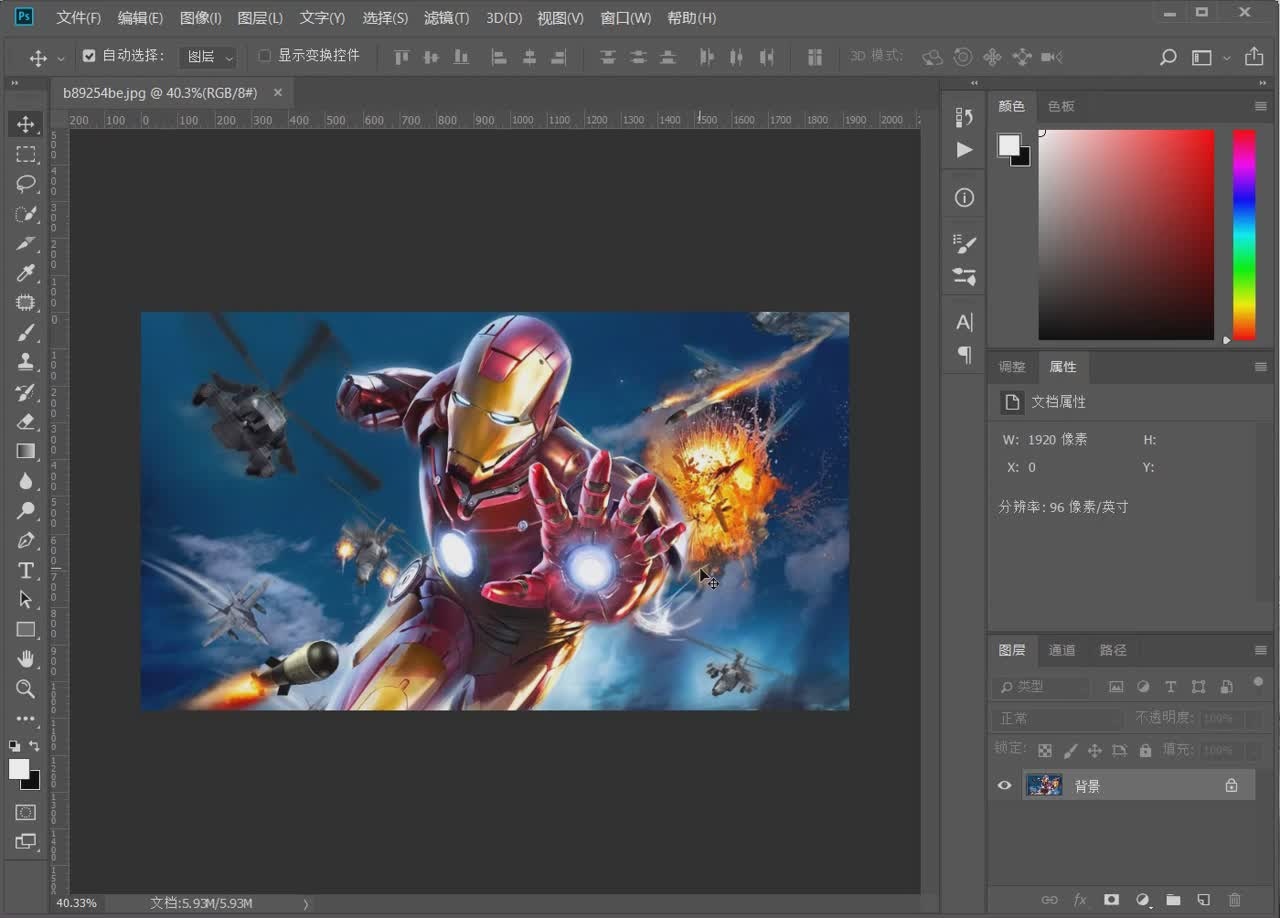Viewport: 1280px width, 918px height.
Task: Click the foreground color swatch in toolbar
Action: [x=19, y=769]
